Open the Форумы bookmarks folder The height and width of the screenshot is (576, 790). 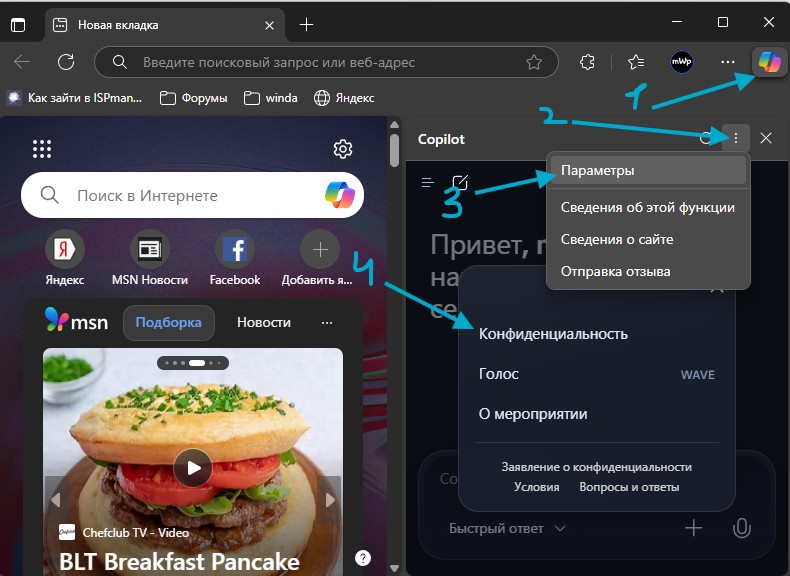[x=193, y=98]
